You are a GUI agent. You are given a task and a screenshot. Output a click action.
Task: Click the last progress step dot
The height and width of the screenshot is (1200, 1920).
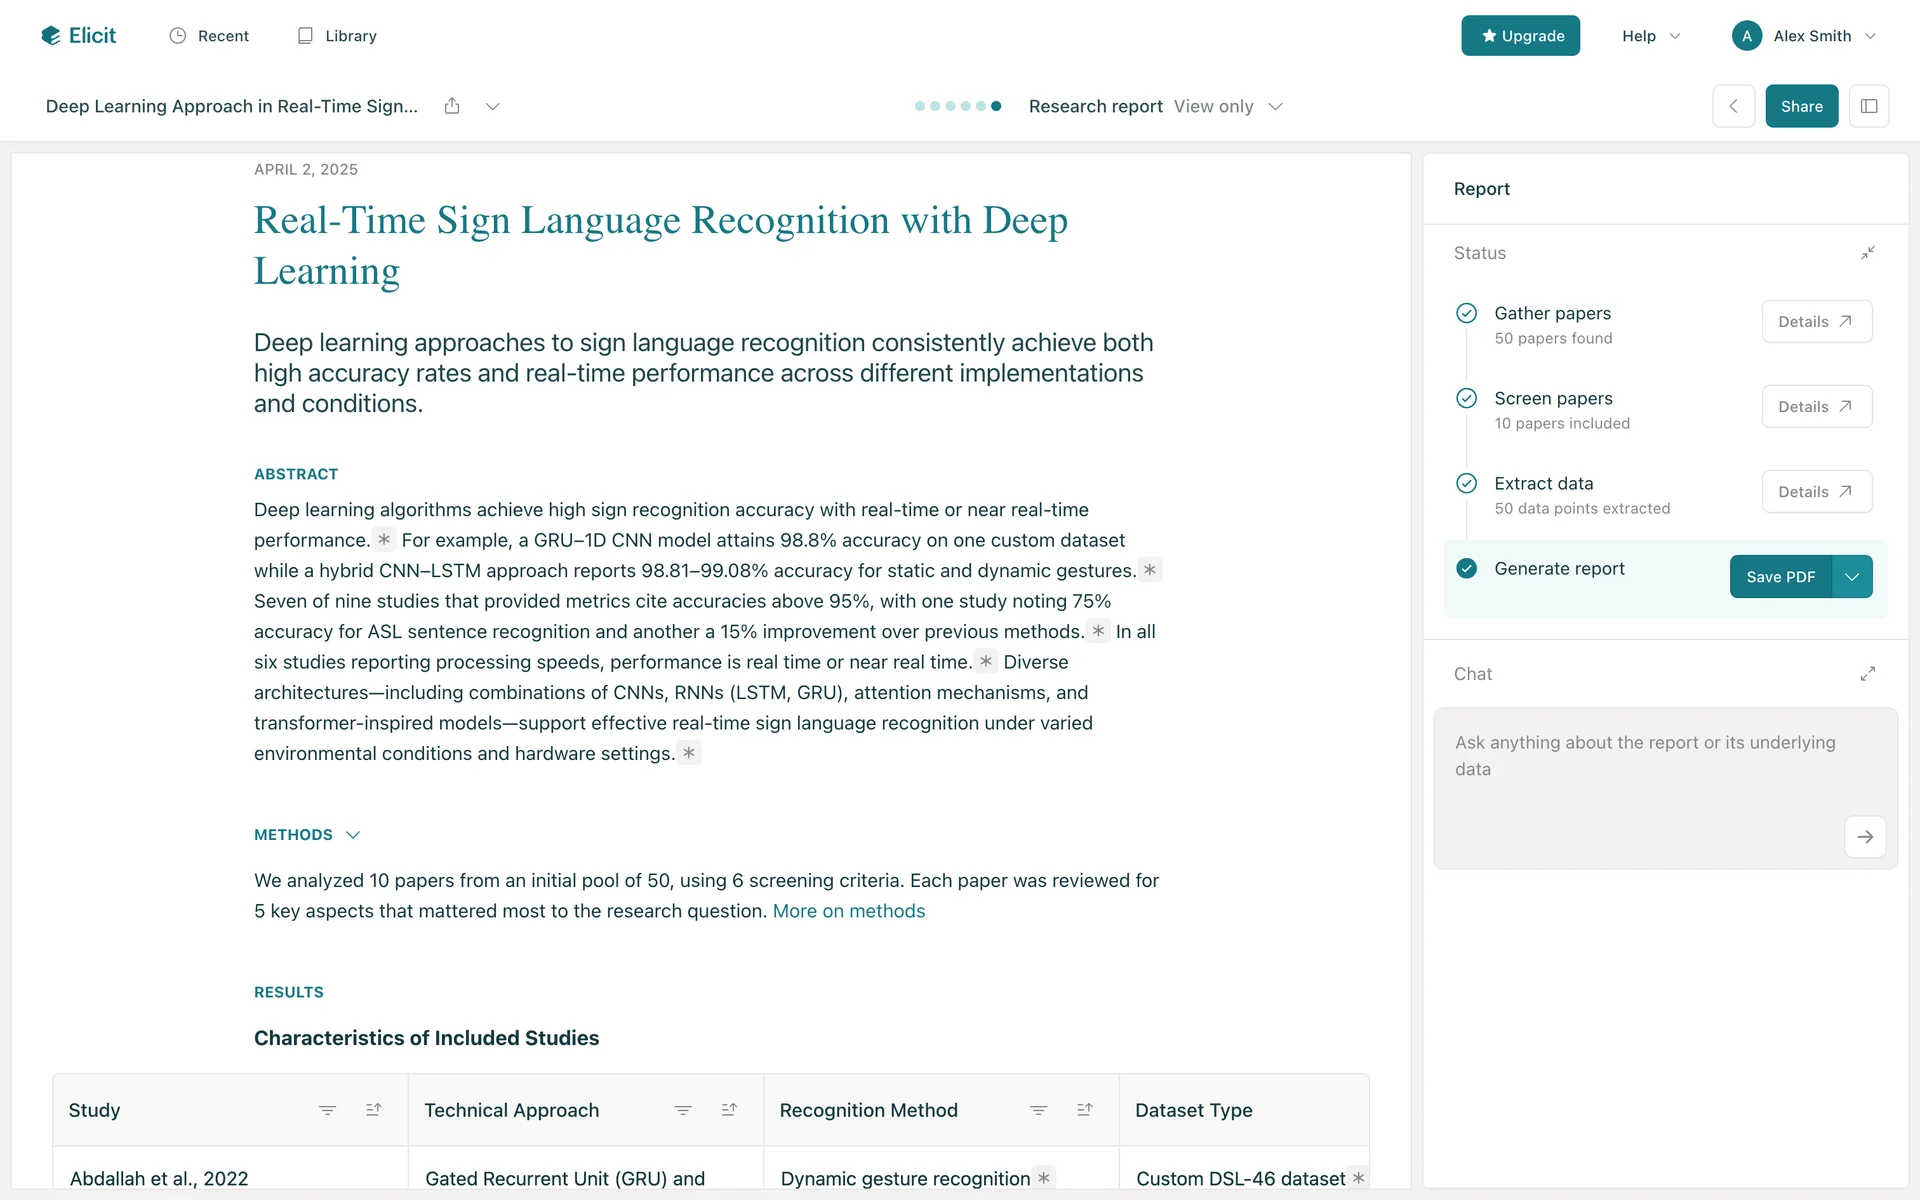coord(996,106)
